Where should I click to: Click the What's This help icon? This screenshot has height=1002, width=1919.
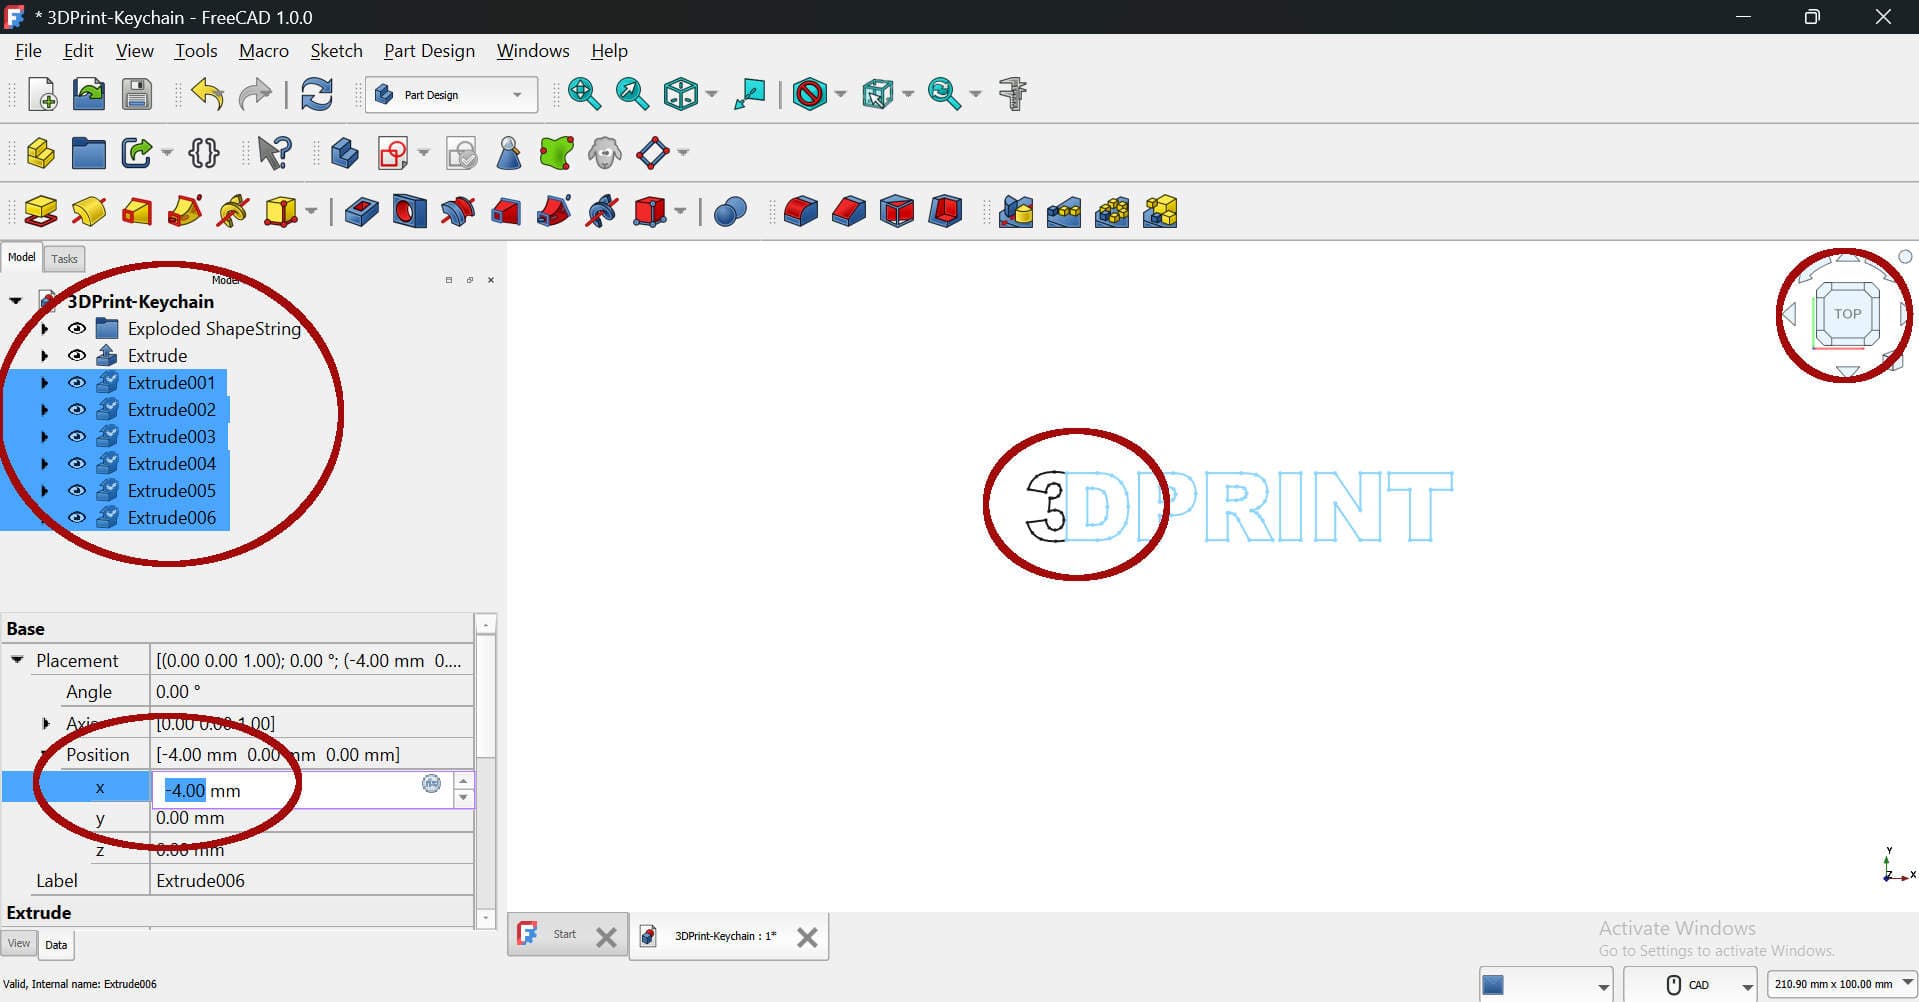[274, 153]
